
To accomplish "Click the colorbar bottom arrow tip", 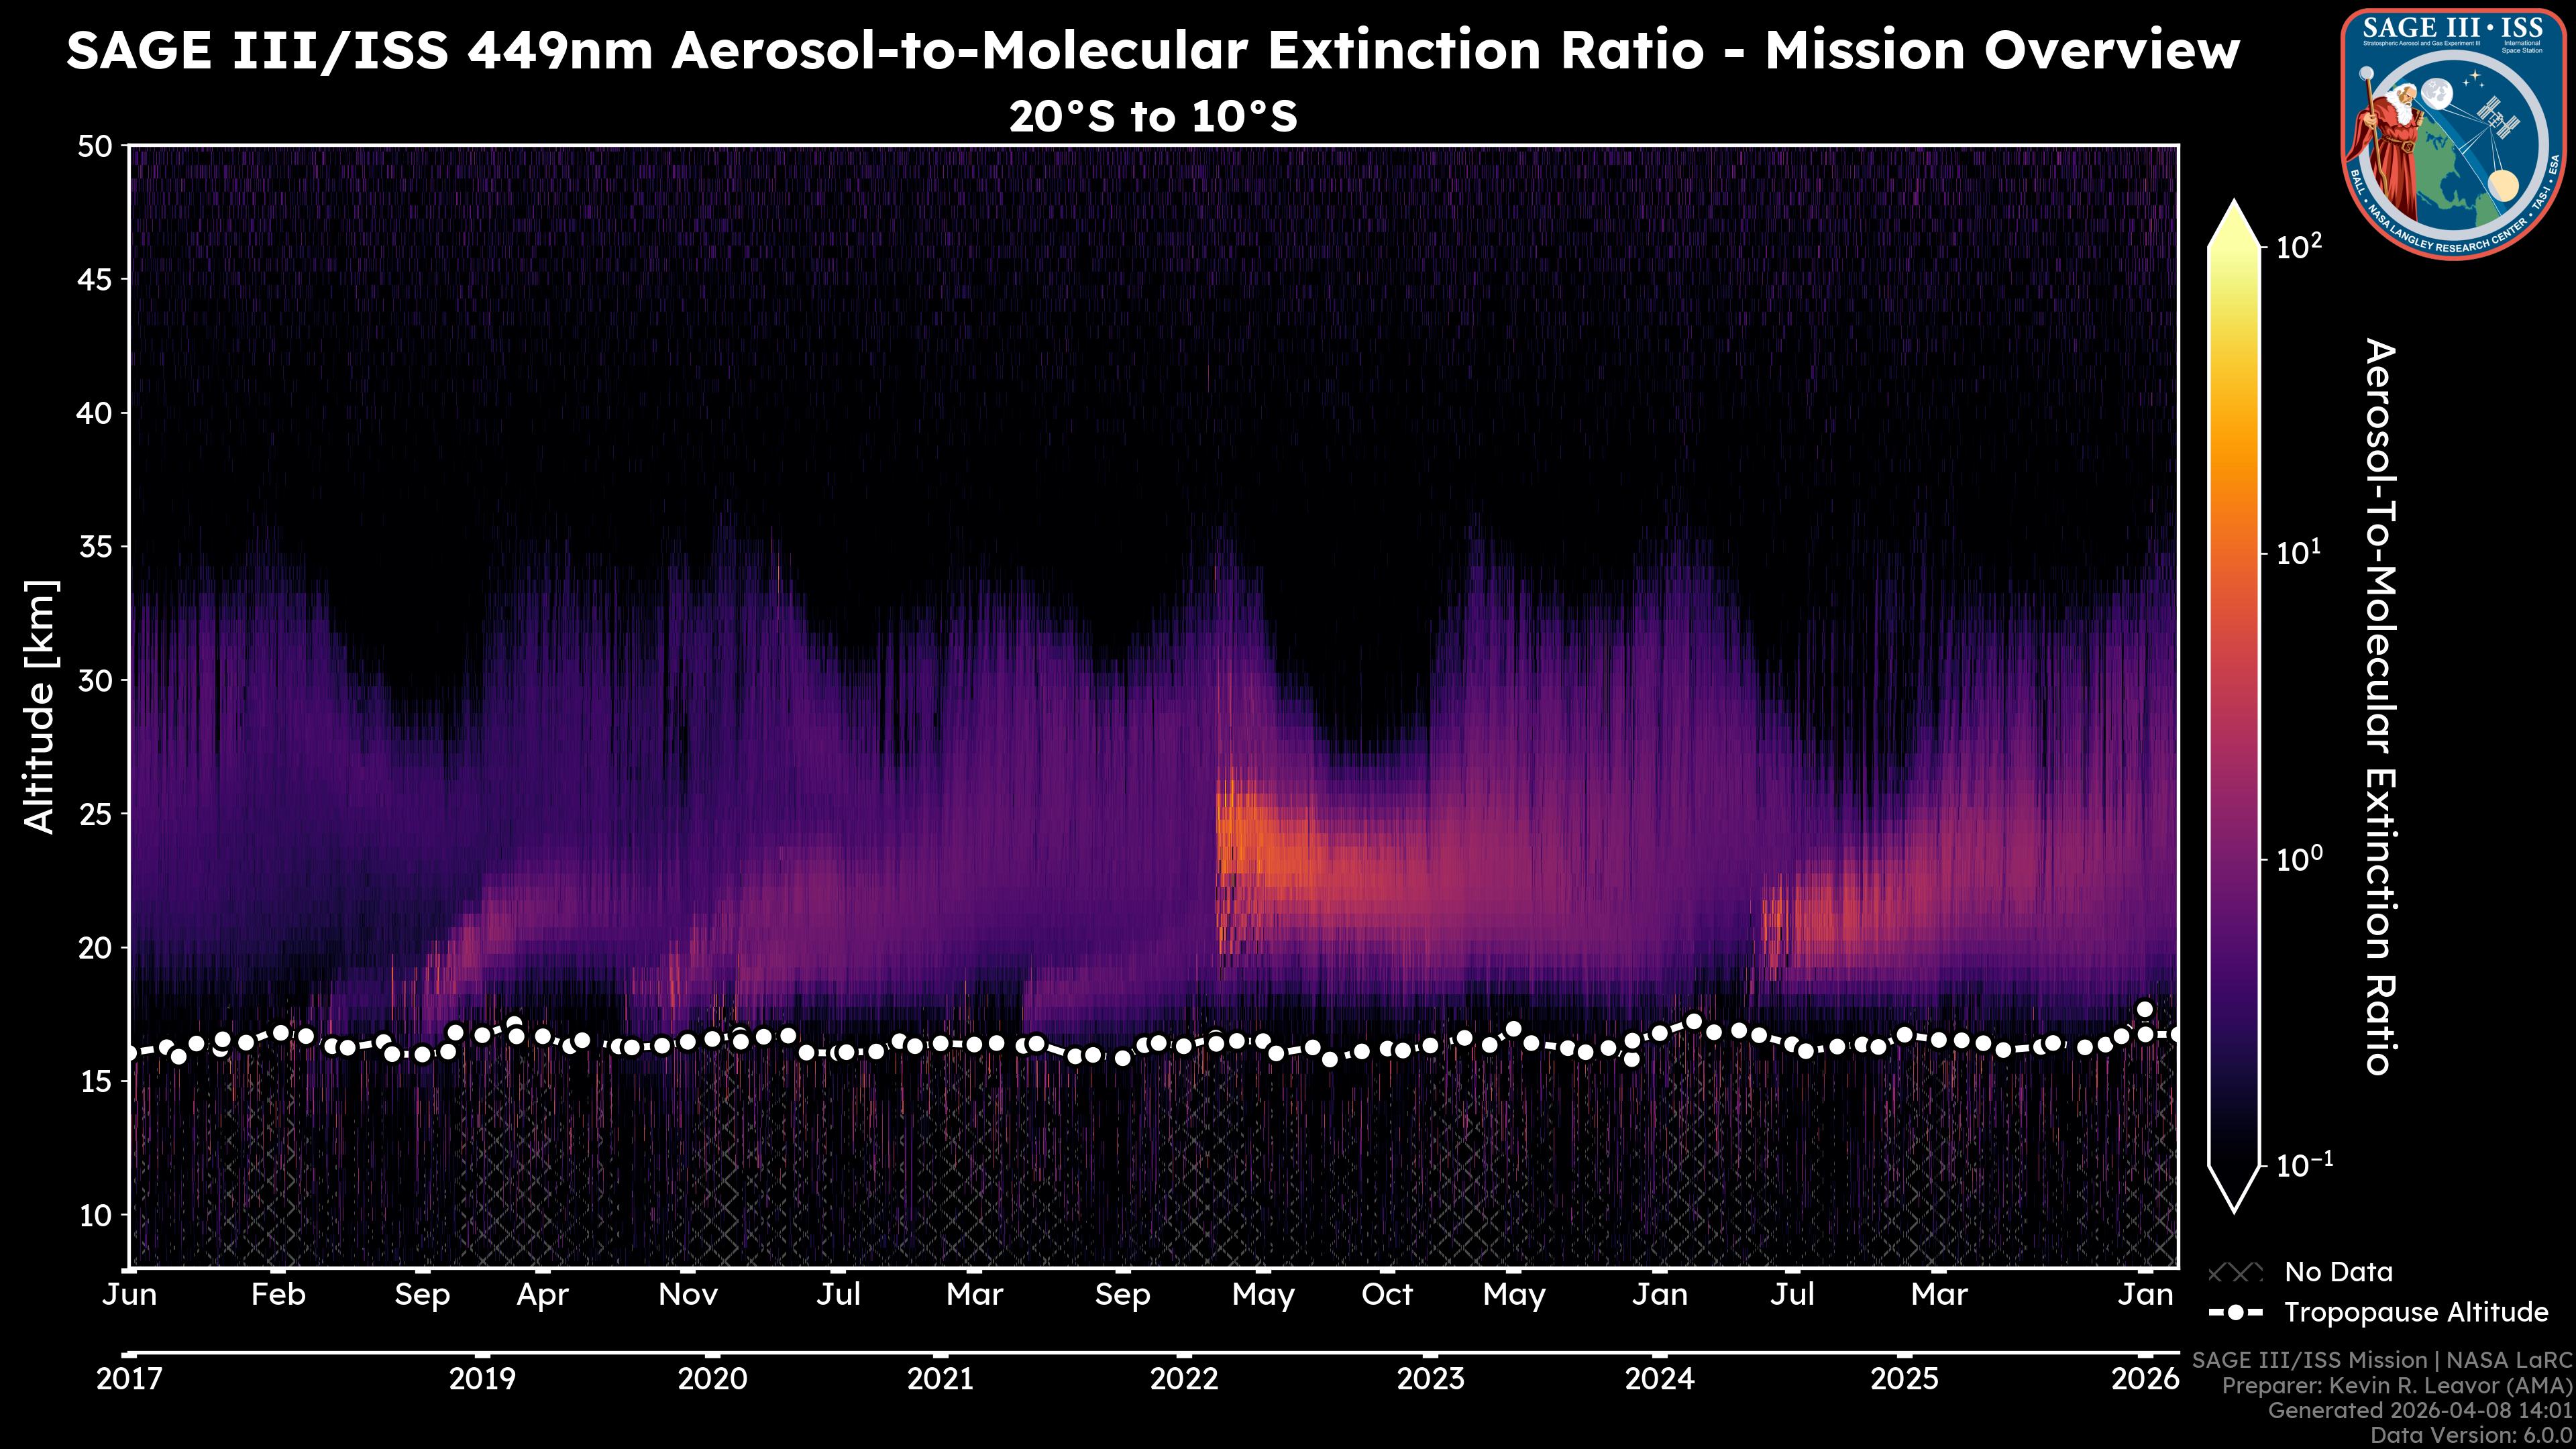I will point(2235,1207).
